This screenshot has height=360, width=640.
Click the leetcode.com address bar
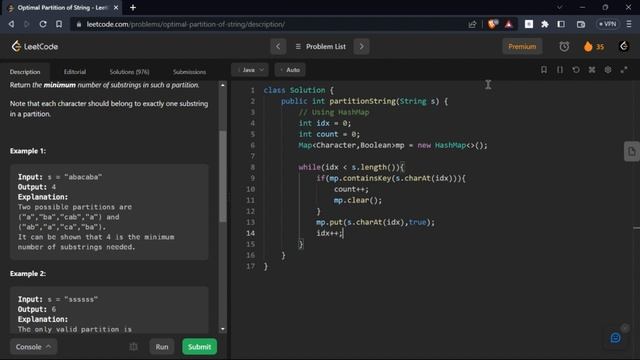tap(186, 24)
